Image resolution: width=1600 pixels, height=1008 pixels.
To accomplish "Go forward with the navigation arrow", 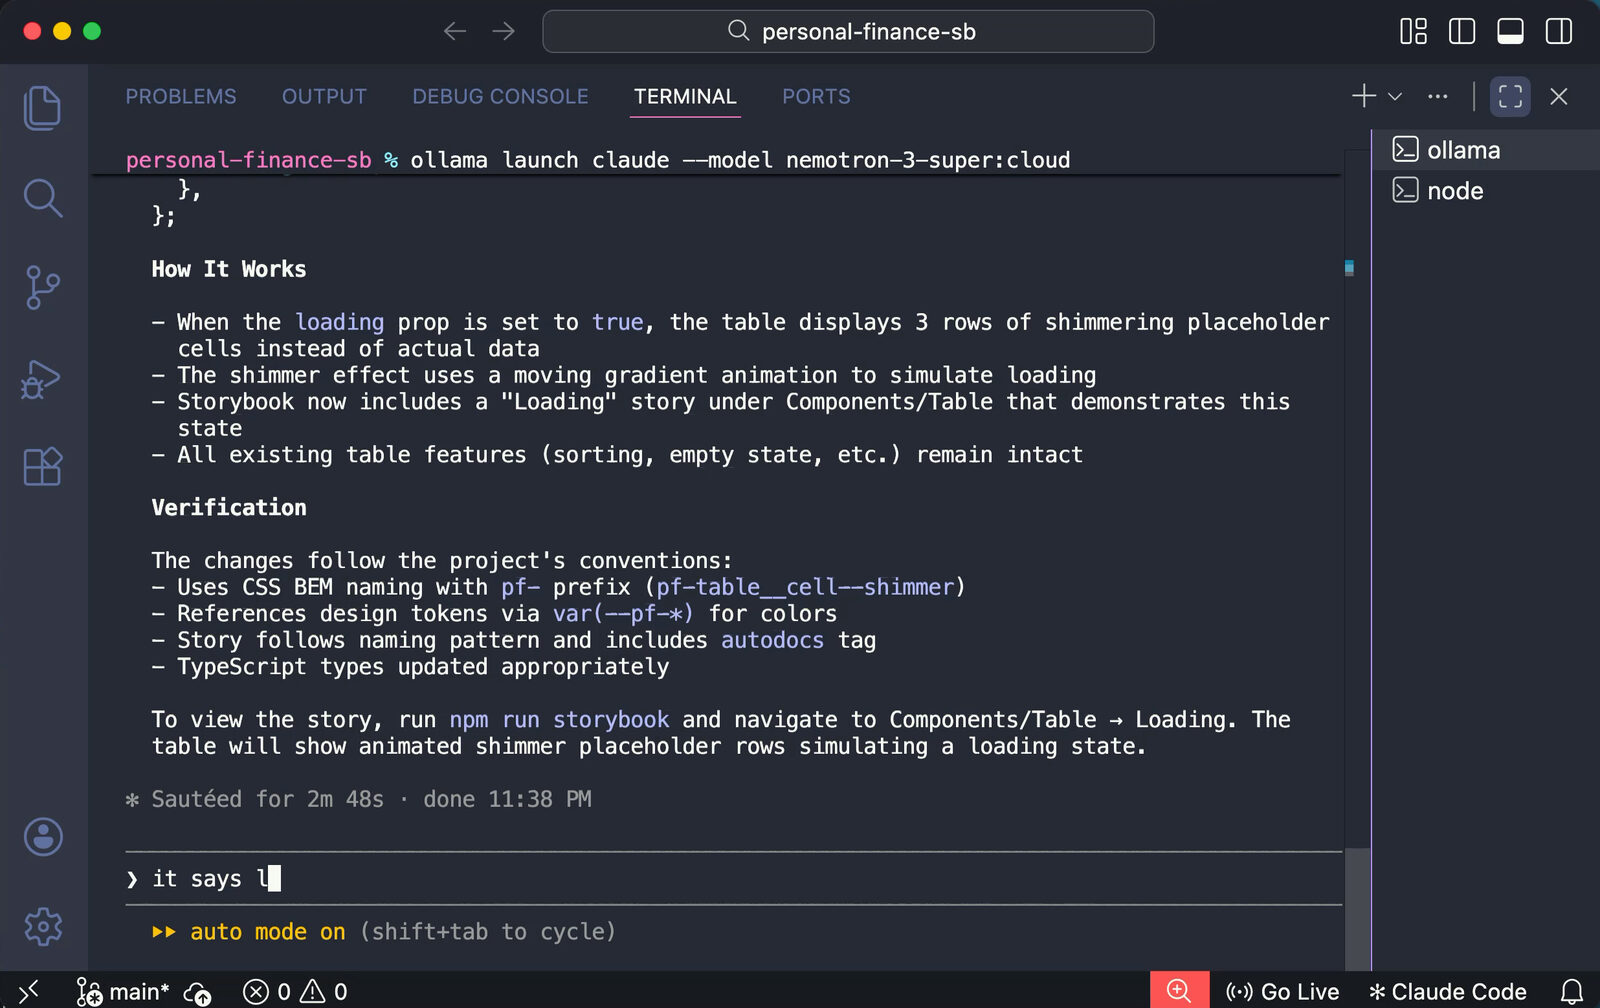I will [504, 31].
